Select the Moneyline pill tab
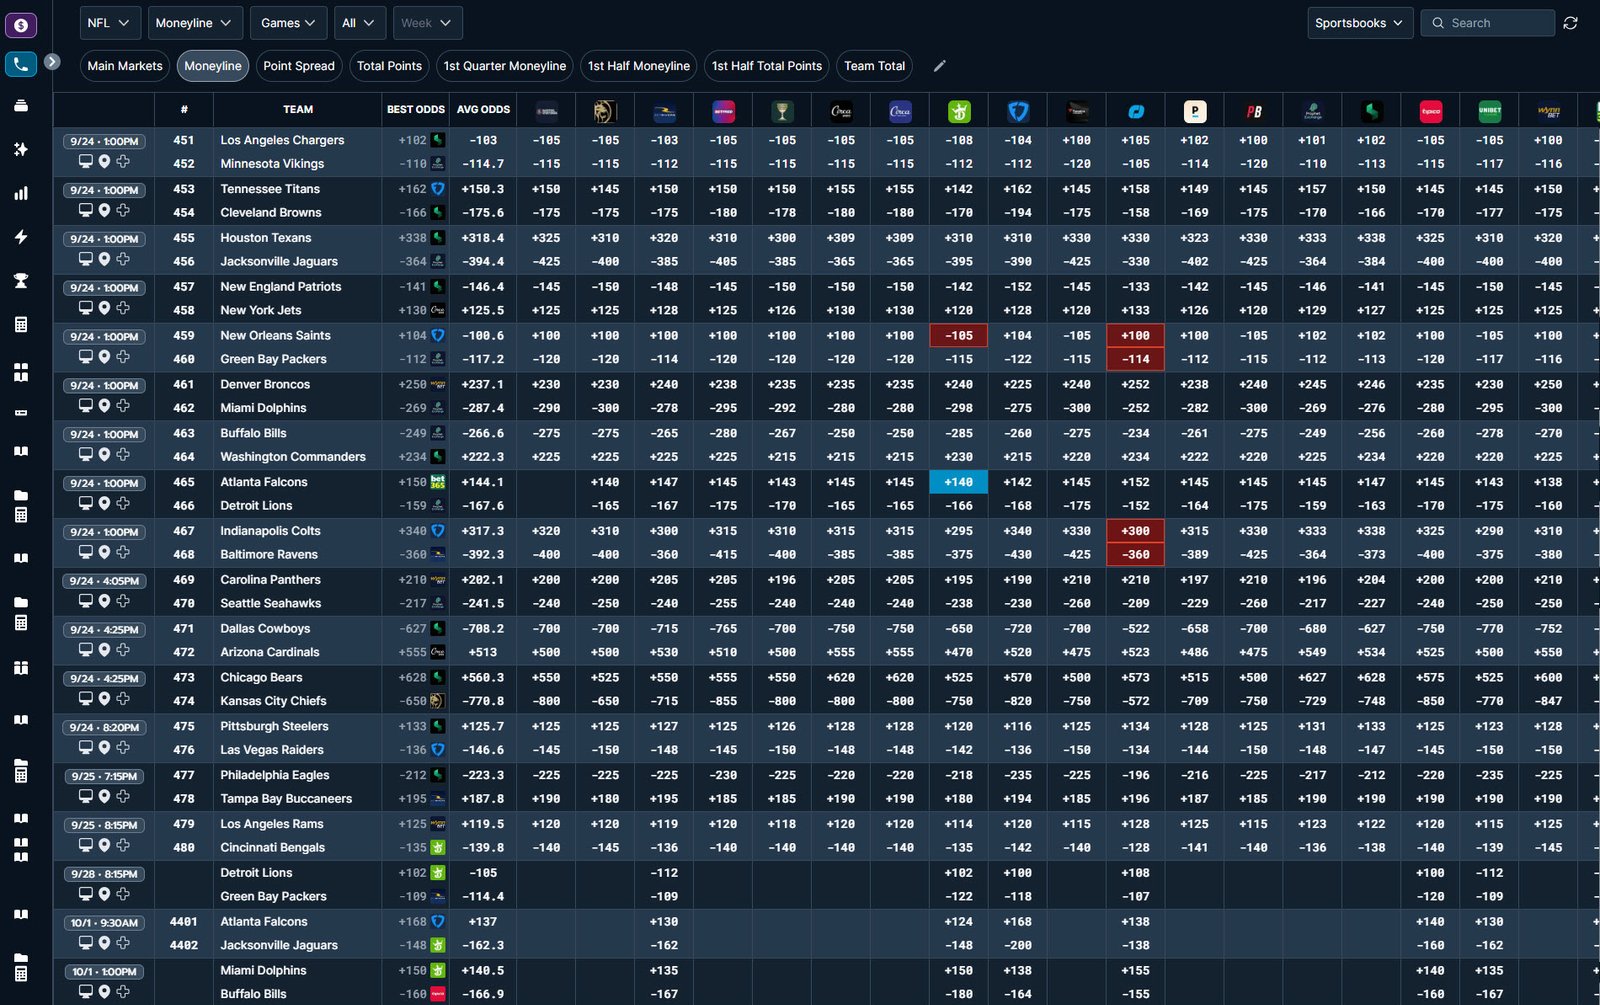Image resolution: width=1600 pixels, height=1005 pixels. click(x=213, y=66)
